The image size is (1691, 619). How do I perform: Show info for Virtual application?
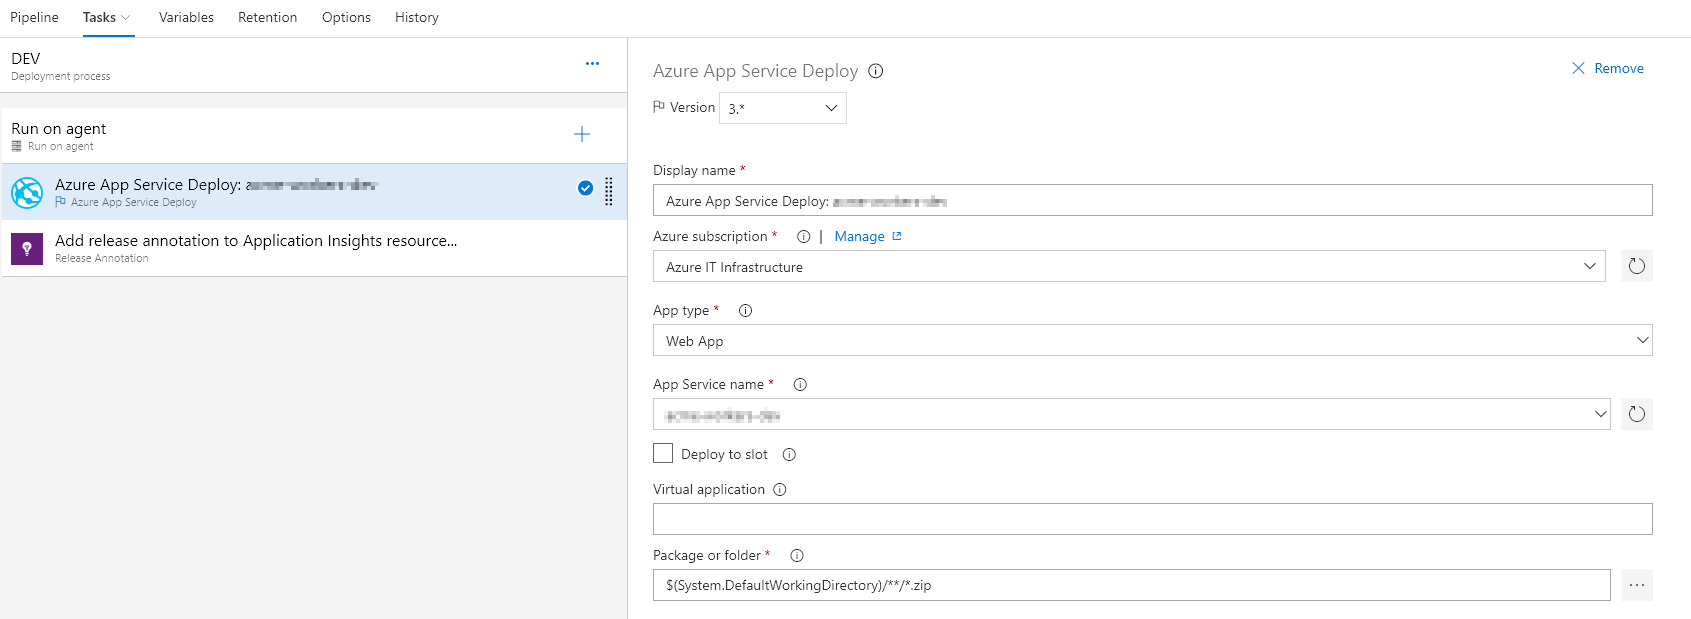(780, 490)
